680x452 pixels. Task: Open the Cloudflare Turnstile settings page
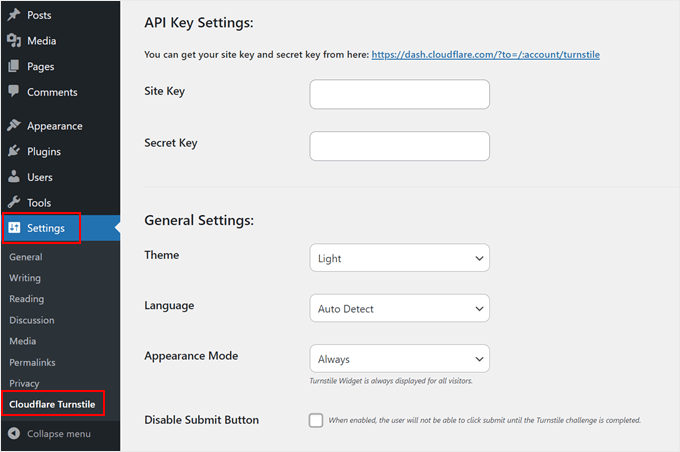[x=52, y=404]
